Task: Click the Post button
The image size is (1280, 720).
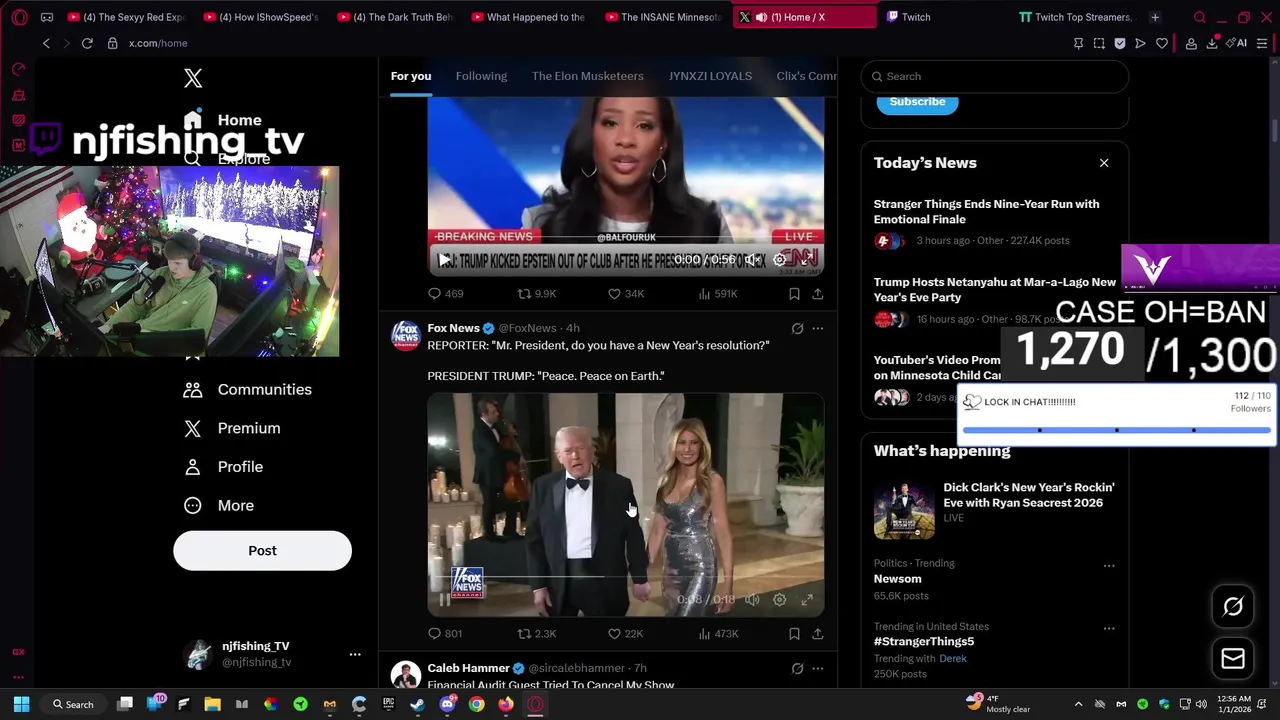Action: [x=262, y=551]
